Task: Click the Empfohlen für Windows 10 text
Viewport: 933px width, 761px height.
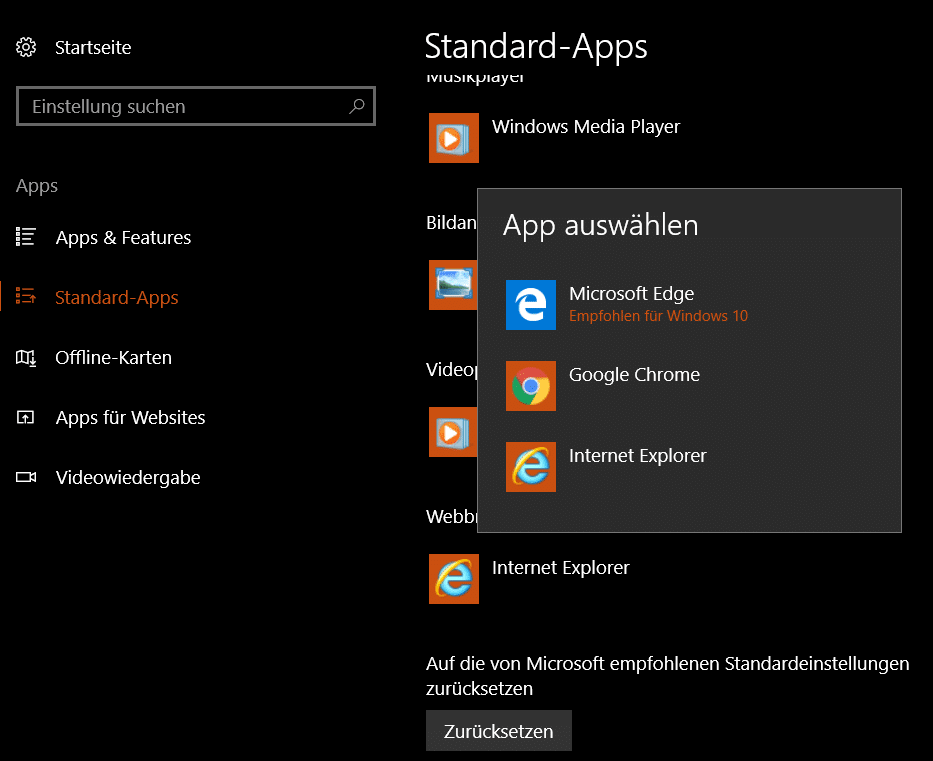Action: [x=658, y=316]
